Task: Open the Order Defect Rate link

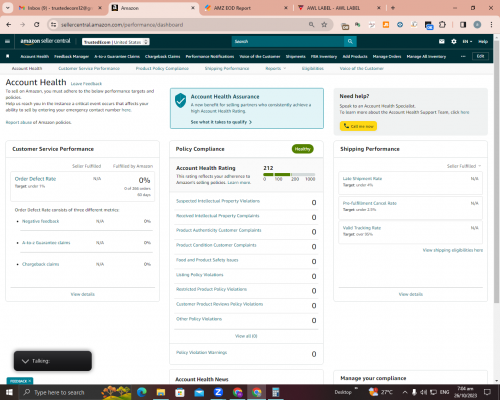Action: (35, 179)
